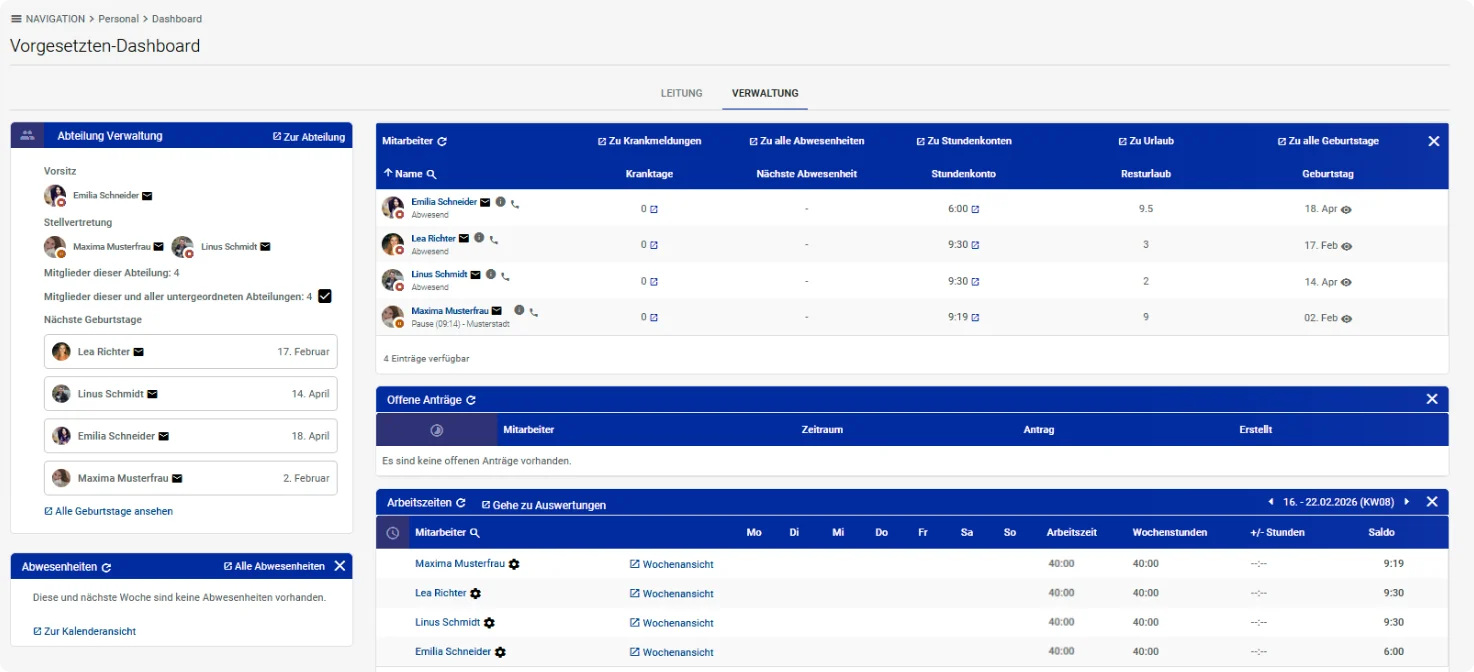
Task: Open Emilia Schneider's Kranktage external link icon
Action: click(x=654, y=210)
